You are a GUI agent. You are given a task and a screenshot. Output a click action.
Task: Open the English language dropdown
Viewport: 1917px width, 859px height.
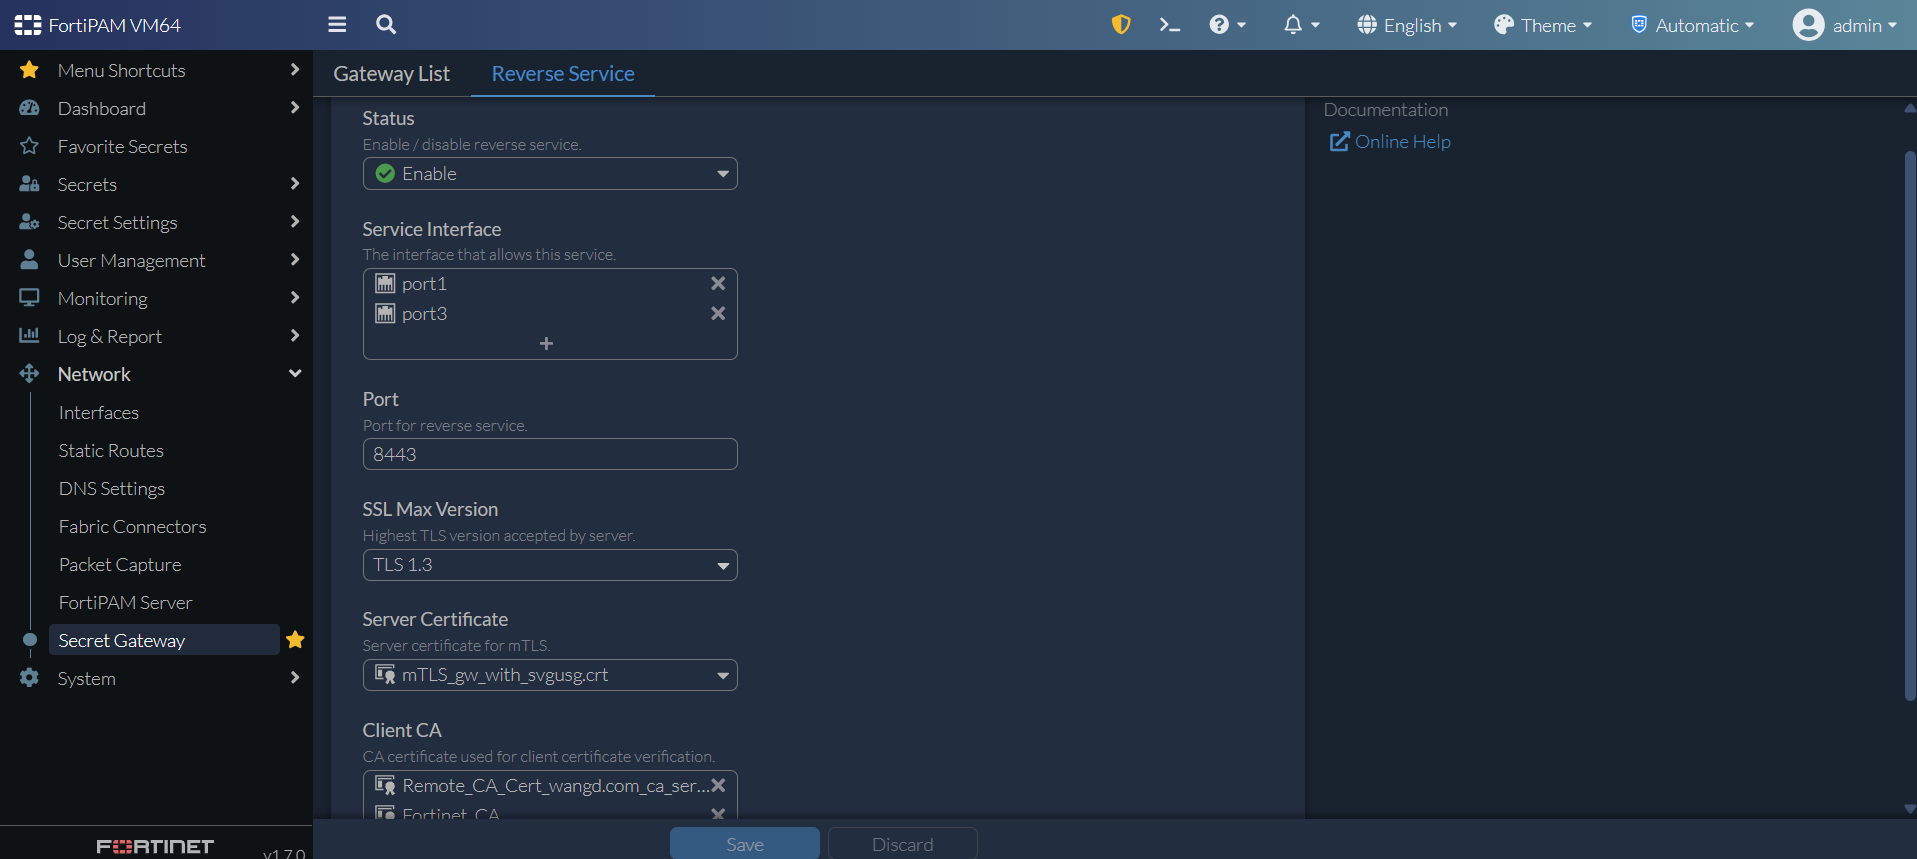1407,25
